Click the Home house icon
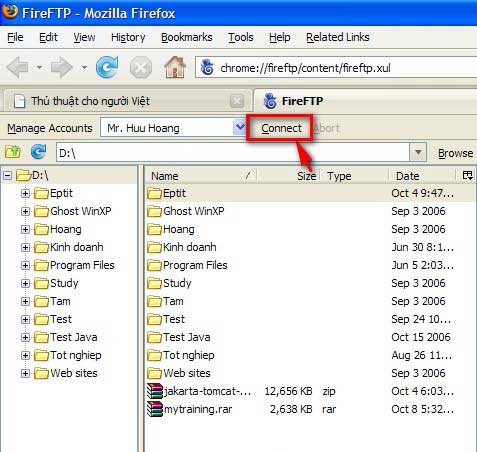Viewport: 477px width, 452px height. (175, 67)
